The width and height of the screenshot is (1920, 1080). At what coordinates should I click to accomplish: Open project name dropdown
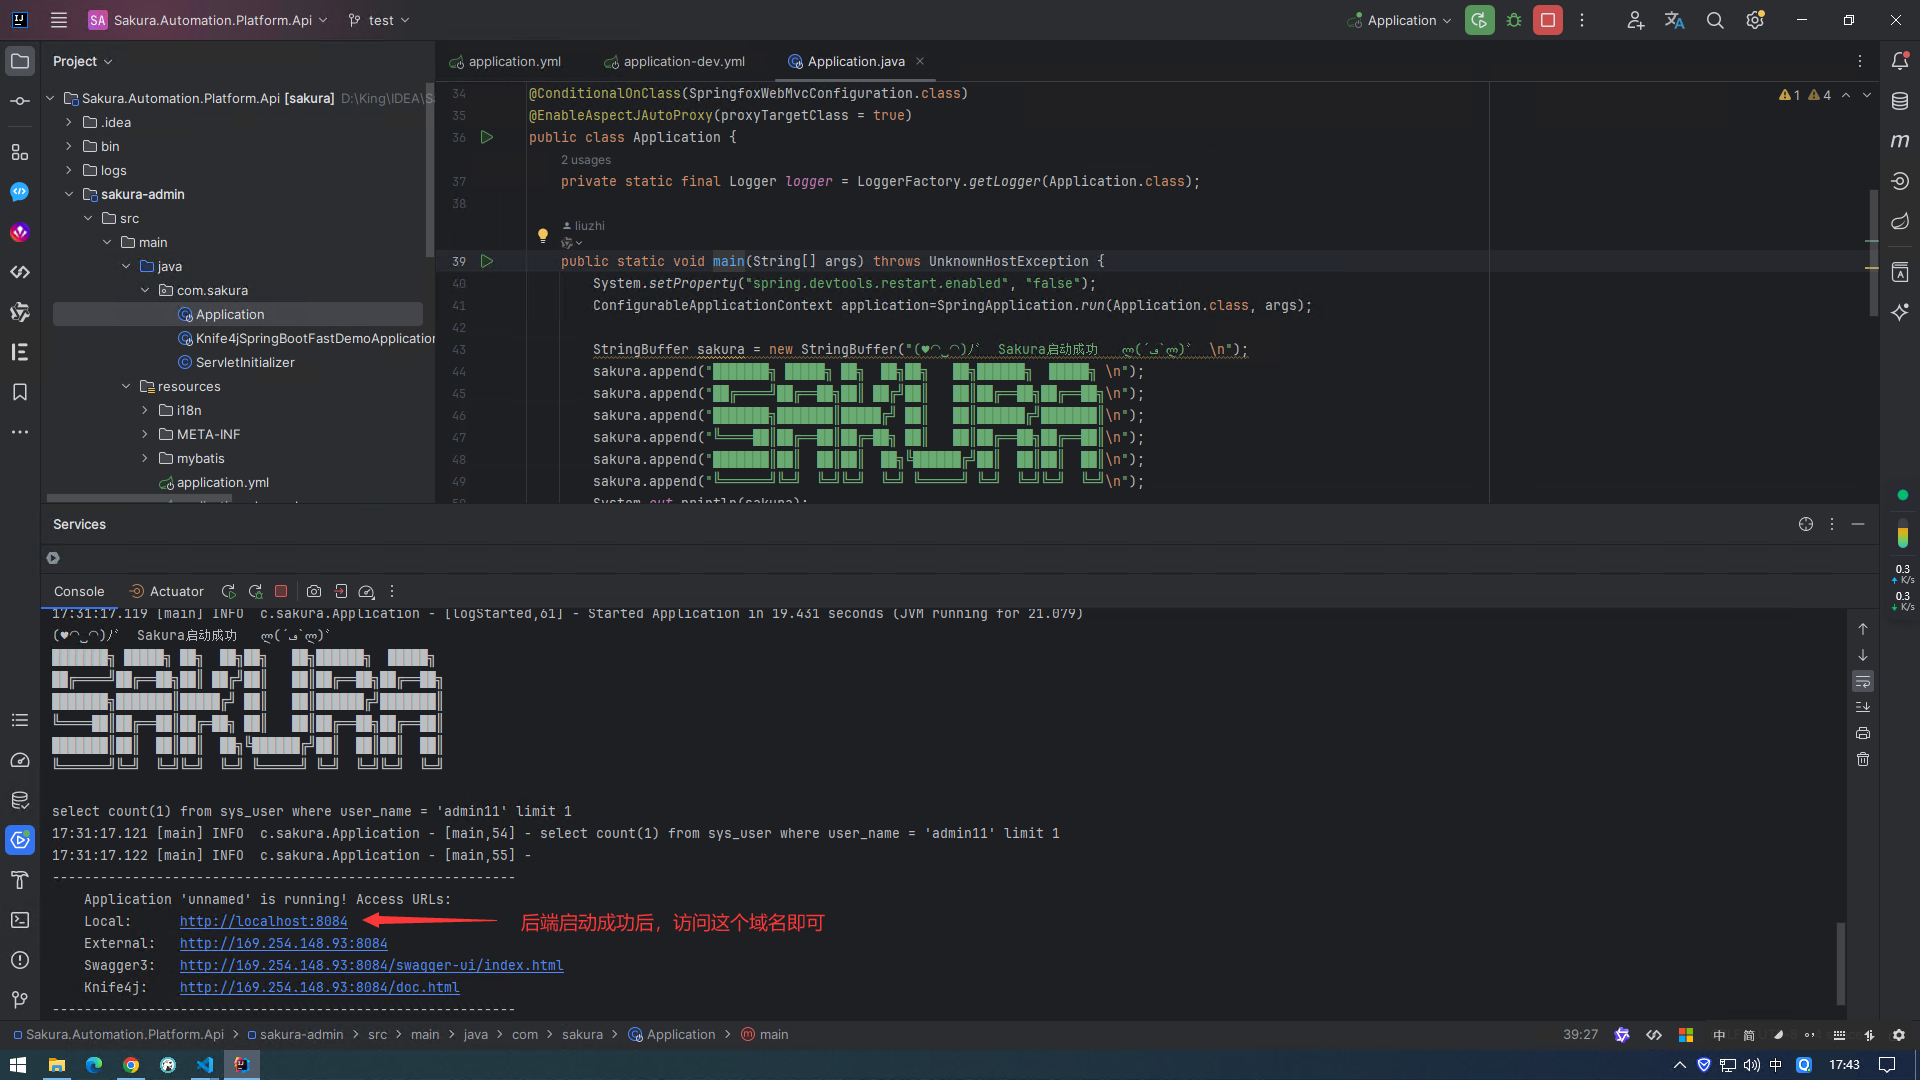point(208,20)
